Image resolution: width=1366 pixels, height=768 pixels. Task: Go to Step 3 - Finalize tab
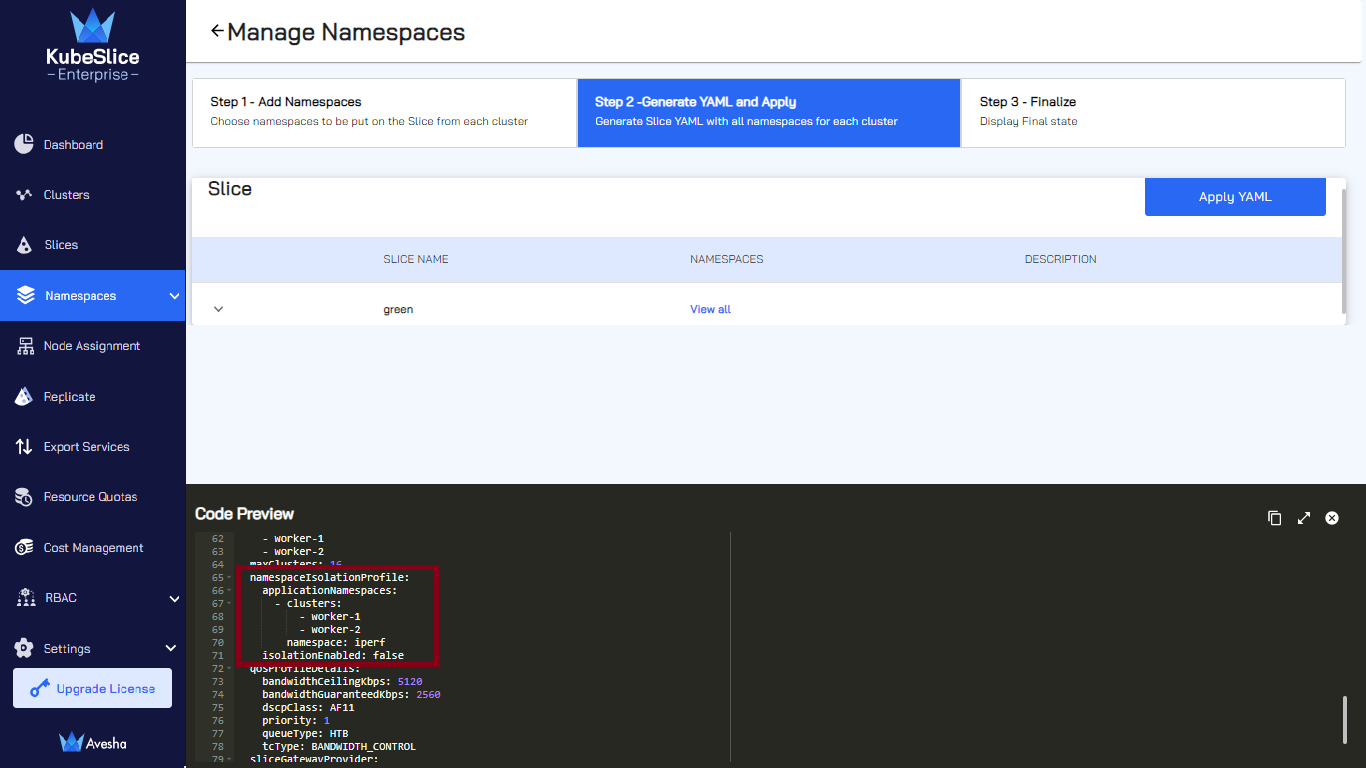click(1153, 113)
